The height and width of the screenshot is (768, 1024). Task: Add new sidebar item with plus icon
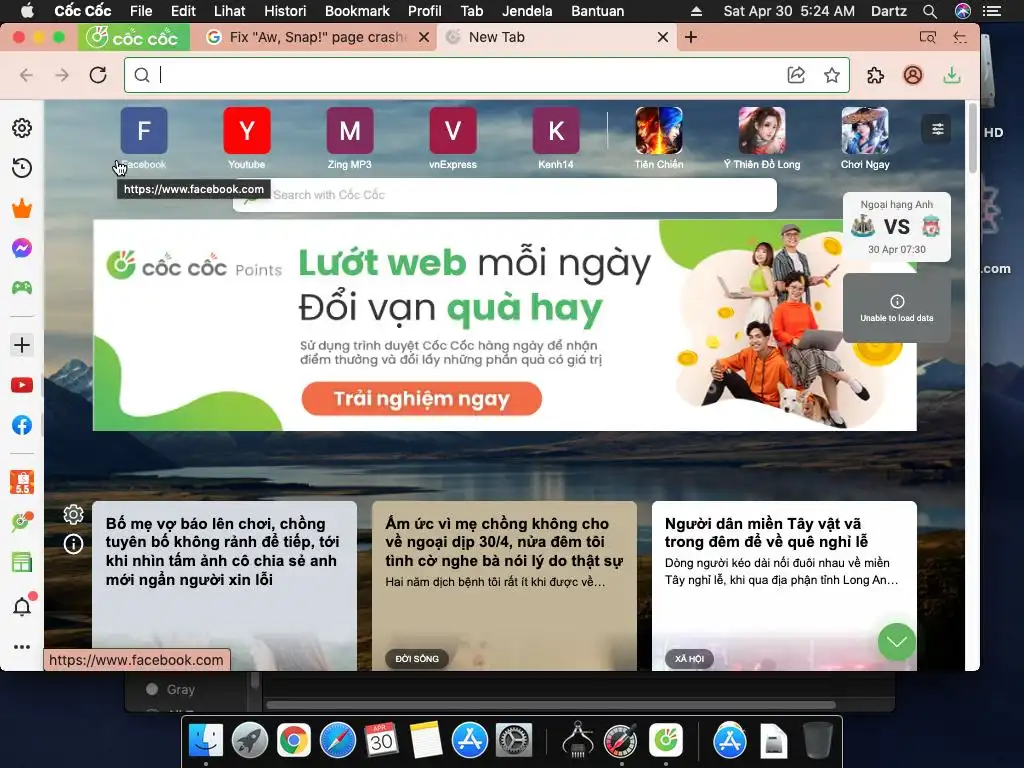[x=22, y=345]
